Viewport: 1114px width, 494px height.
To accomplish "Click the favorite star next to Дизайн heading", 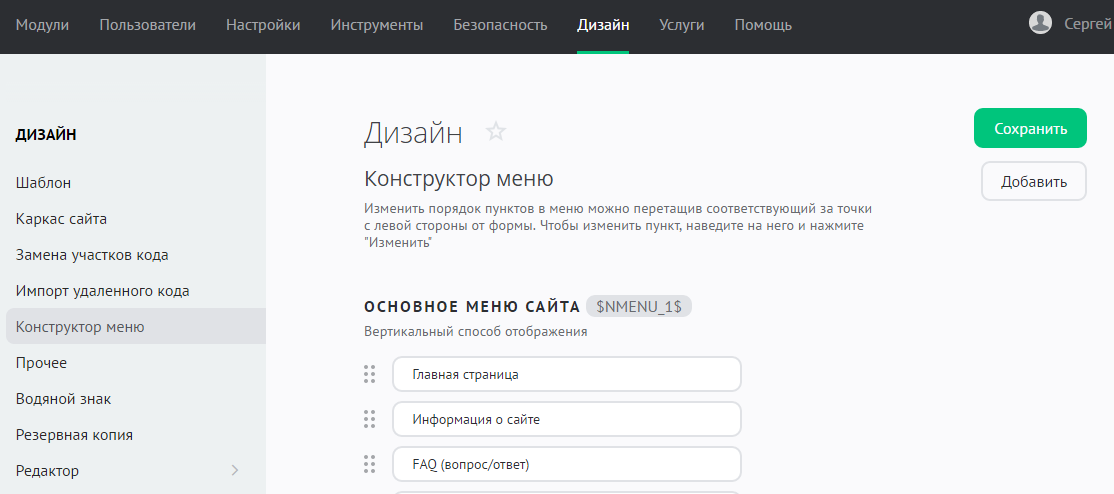I will point(496,131).
